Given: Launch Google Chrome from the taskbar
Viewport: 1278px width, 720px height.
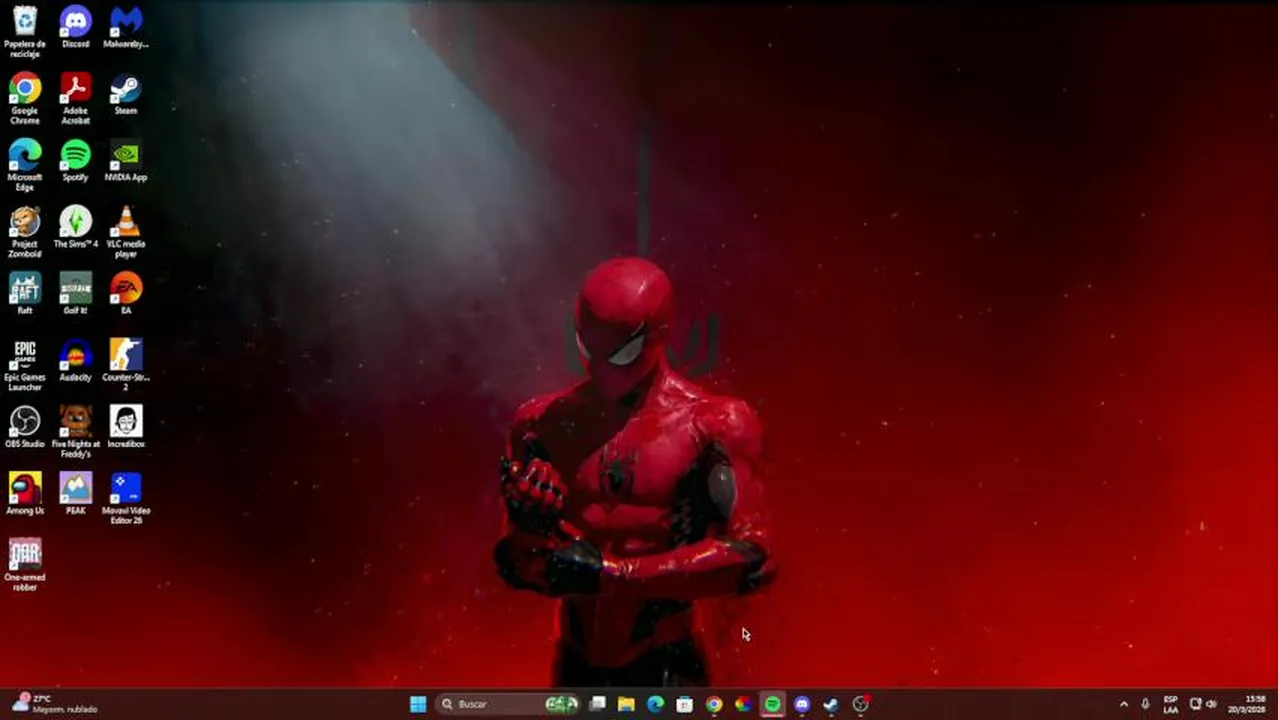Looking at the screenshot, I should point(713,704).
